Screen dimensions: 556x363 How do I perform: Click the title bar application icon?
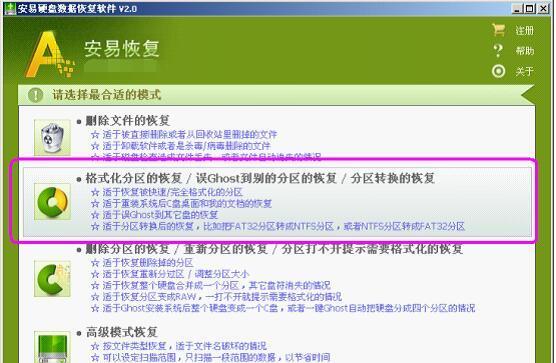10,9
